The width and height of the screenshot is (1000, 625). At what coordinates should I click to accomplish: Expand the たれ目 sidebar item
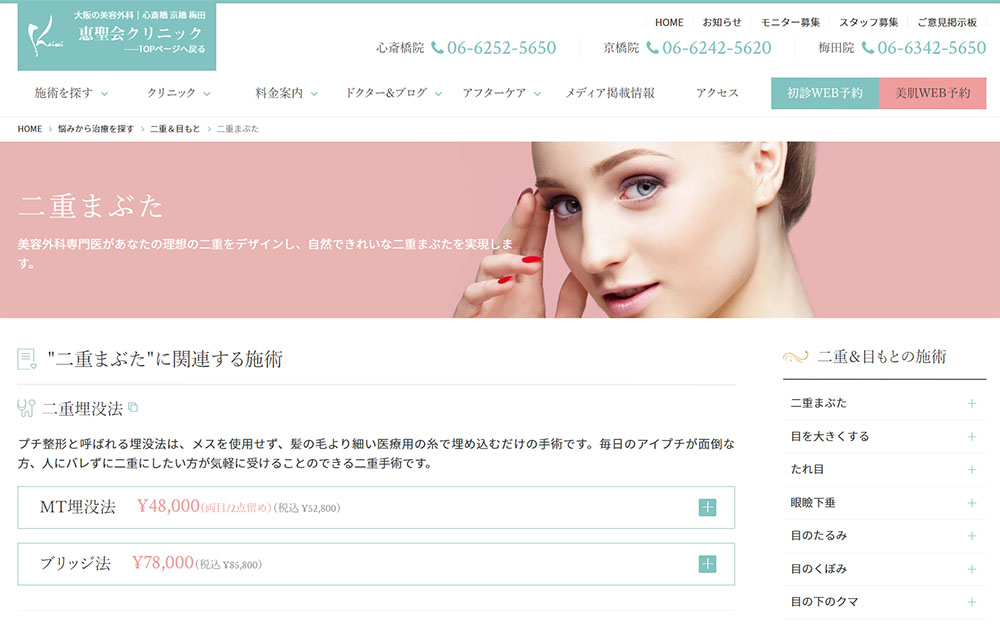coord(971,470)
